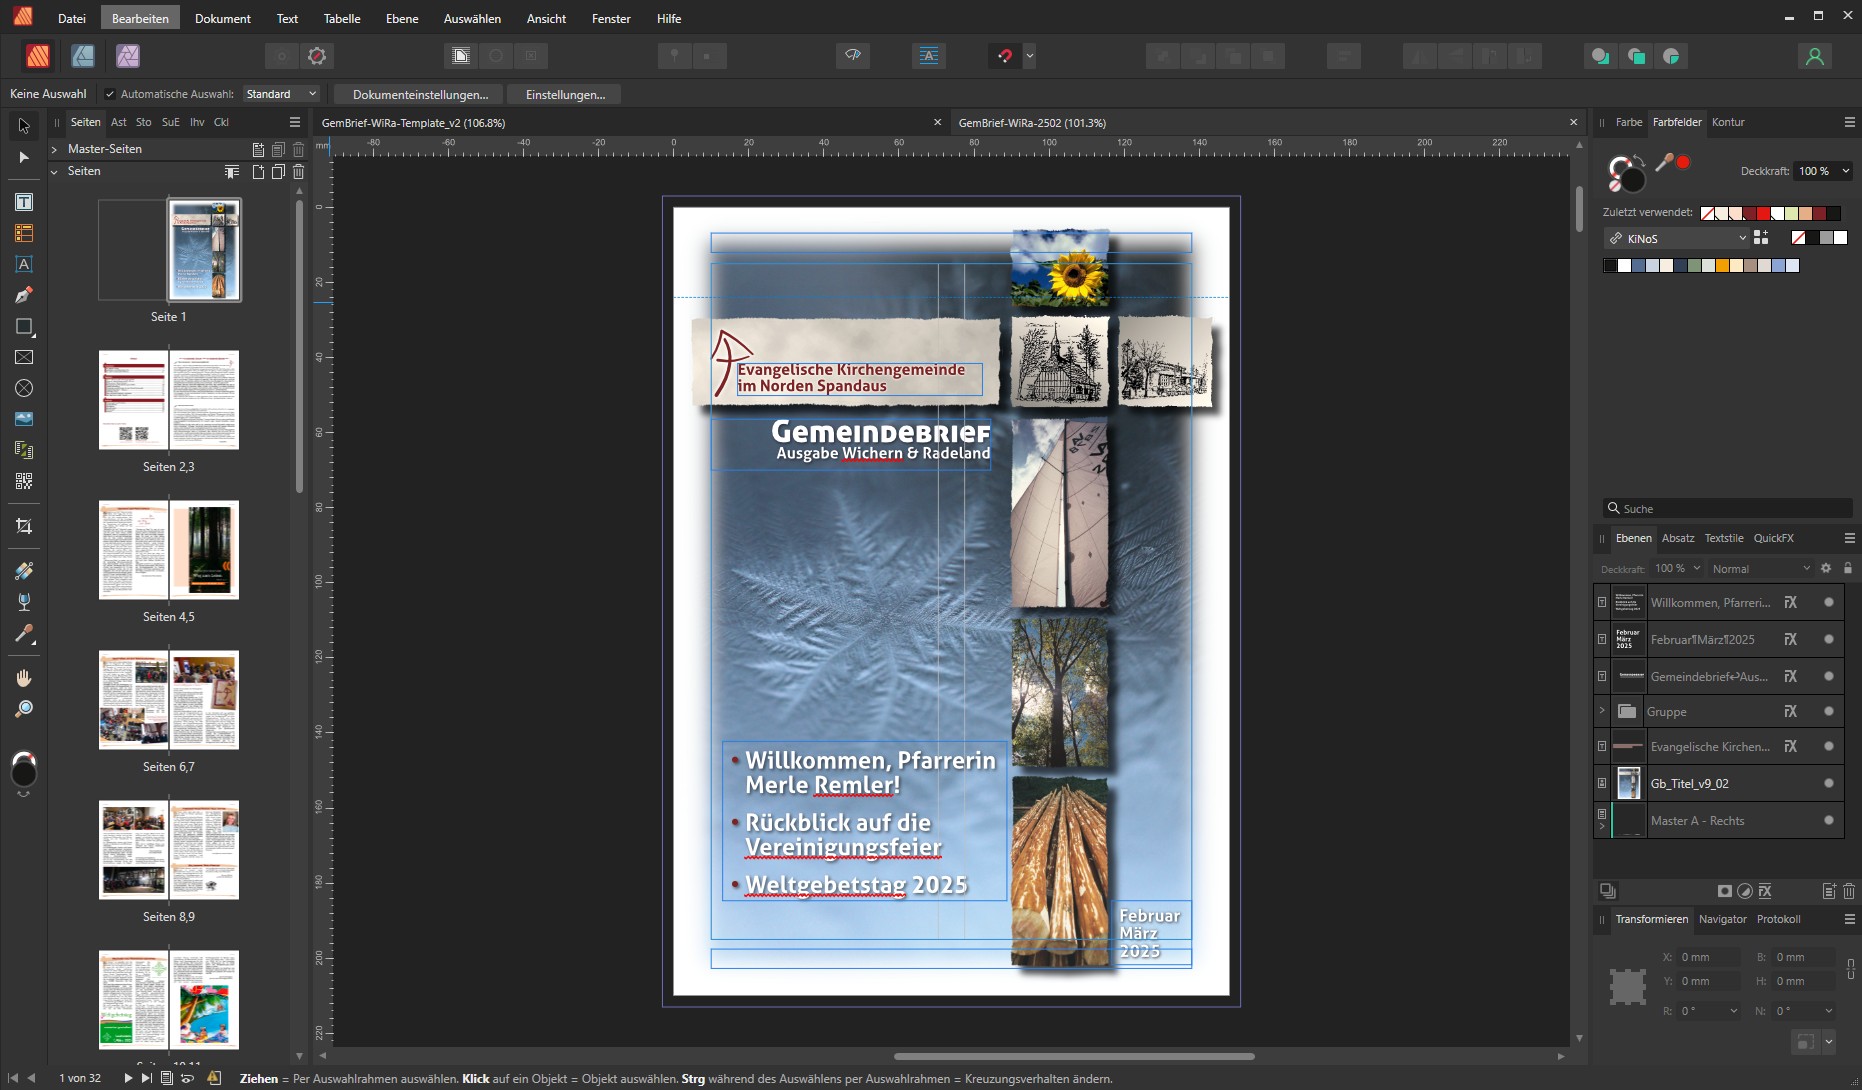The image size is (1862, 1090).
Task: Select the Zoom tool
Action: 24,709
